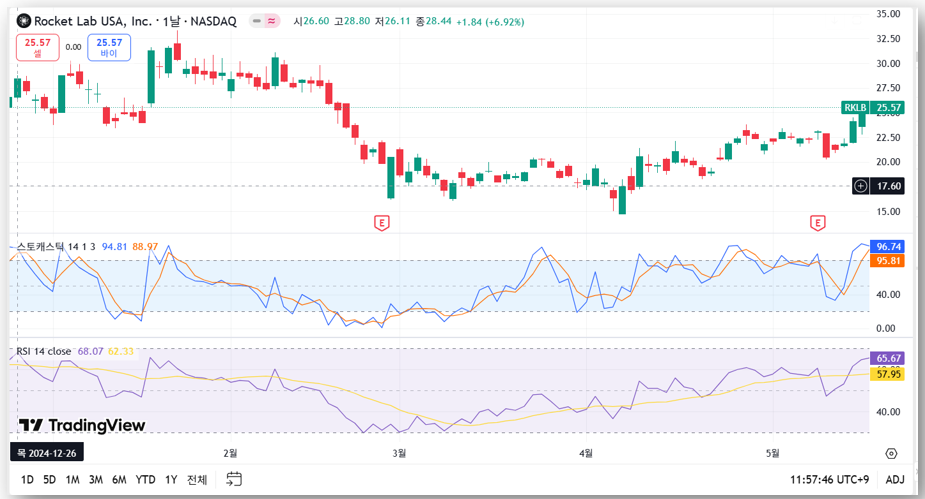Open the Rocket Lab USA, Inc. symbol title
925x499 pixels.
[135, 21]
